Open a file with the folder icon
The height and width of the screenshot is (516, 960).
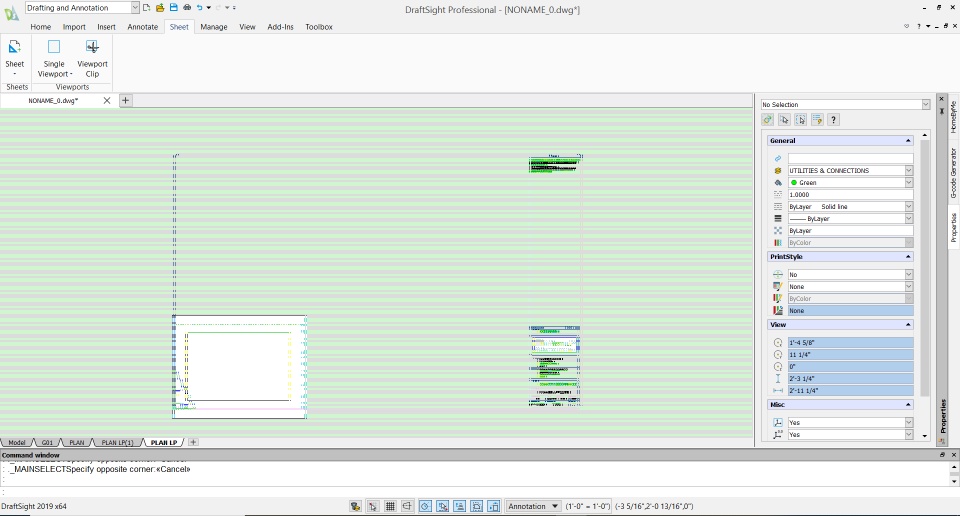pyautogui.click(x=160, y=8)
